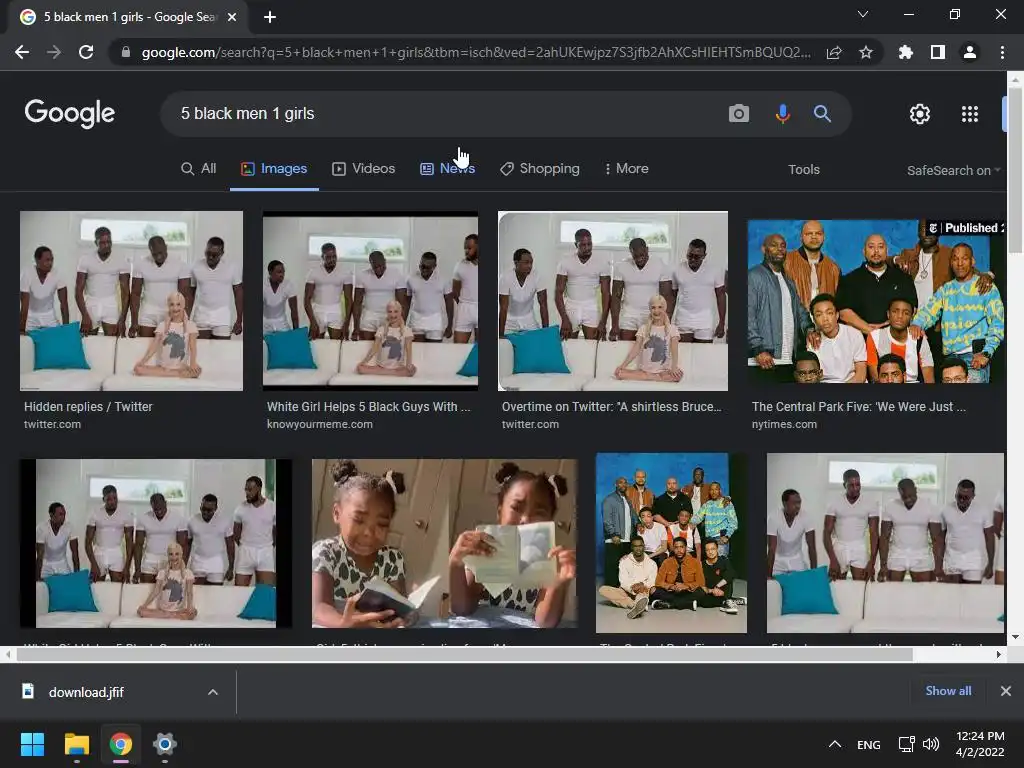
Task: Click the scroll-down arrow of vertical scrollbar
Action: [x=1015, y=637]
